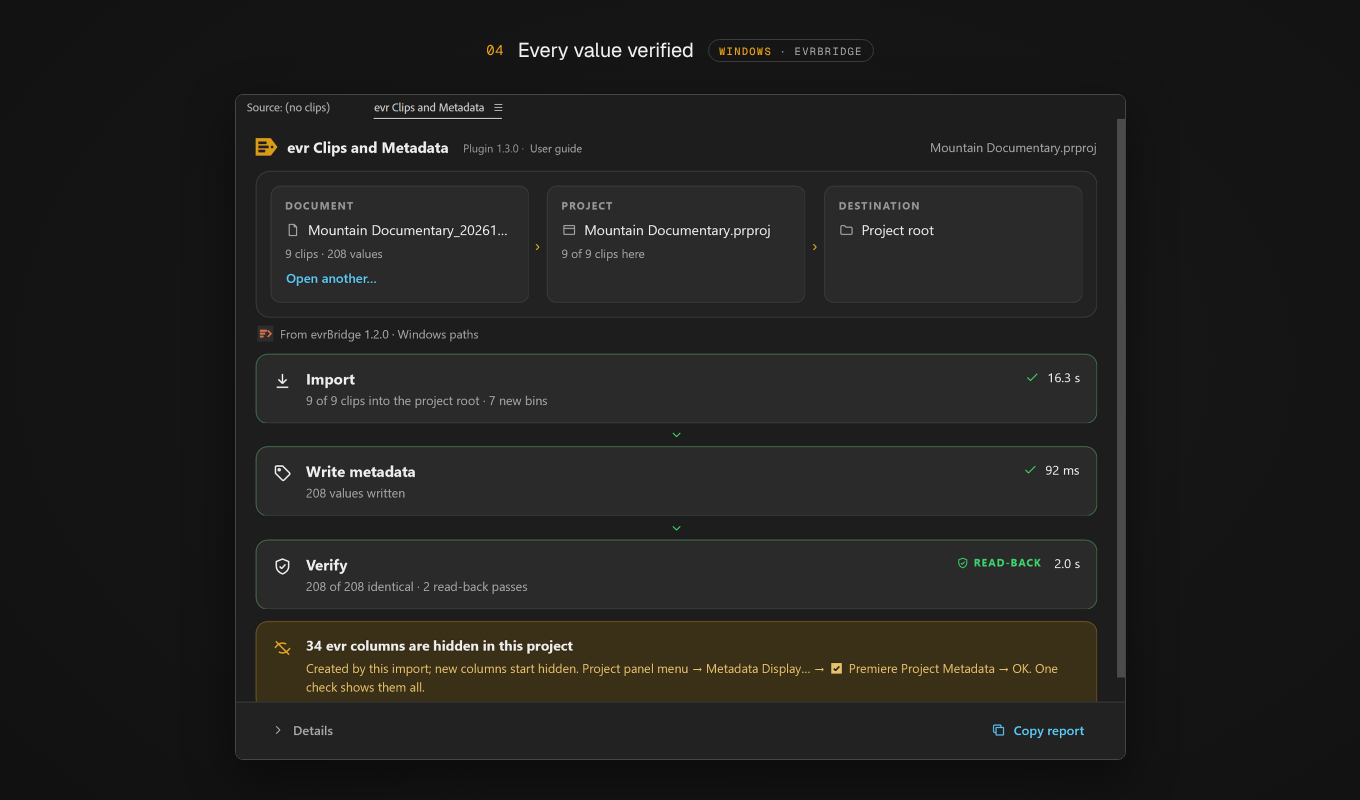
Task: Click the green checkmark beside 92 ms
Action: point(1030,470)
